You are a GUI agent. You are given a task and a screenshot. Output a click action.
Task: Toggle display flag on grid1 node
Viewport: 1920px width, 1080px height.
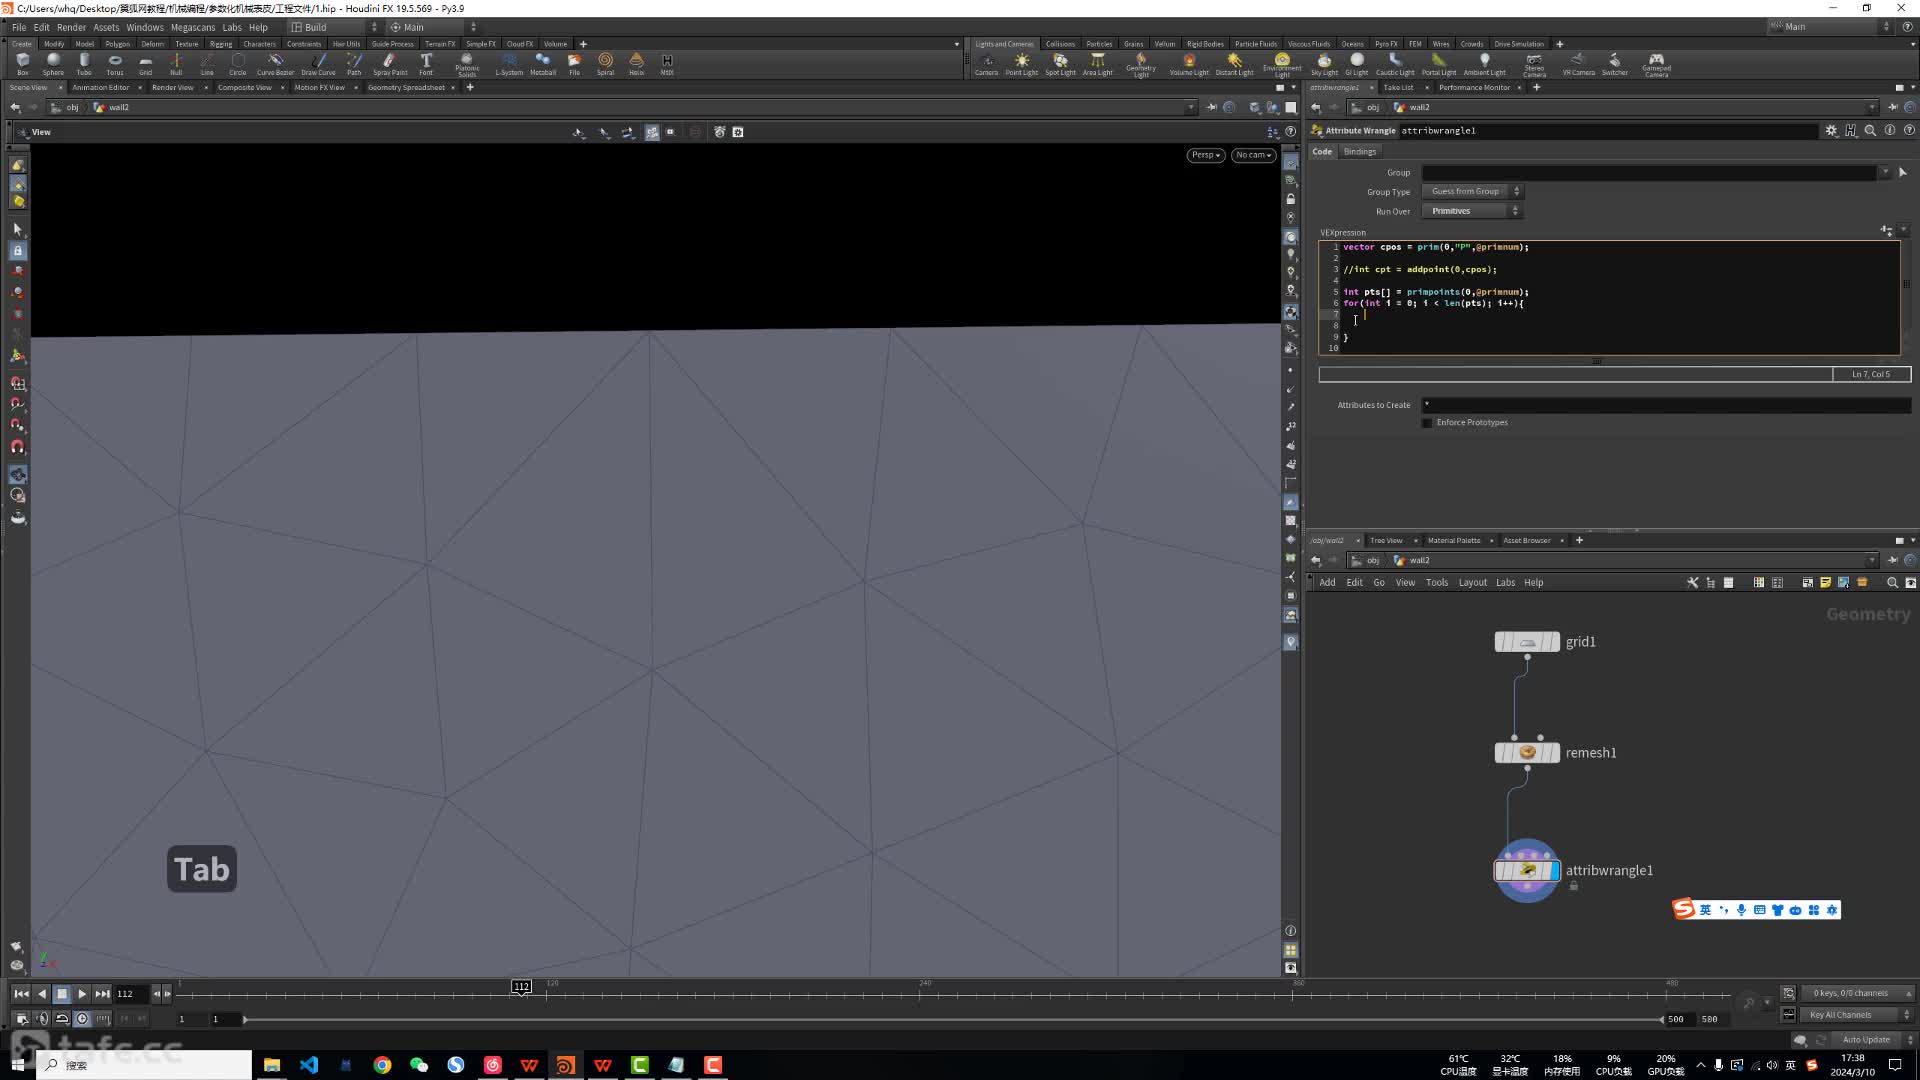[1553, 642]
